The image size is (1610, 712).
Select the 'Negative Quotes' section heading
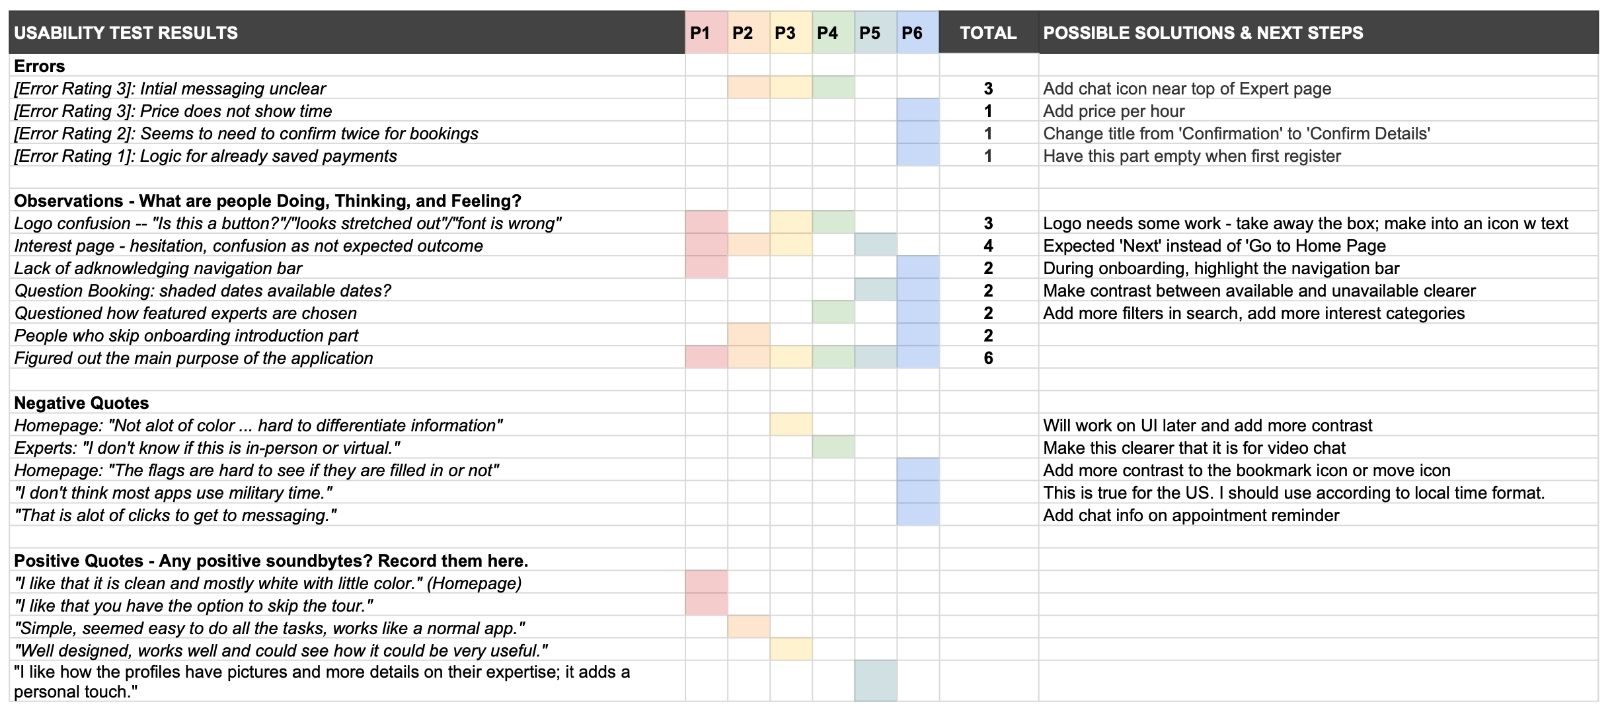[81, 403]
